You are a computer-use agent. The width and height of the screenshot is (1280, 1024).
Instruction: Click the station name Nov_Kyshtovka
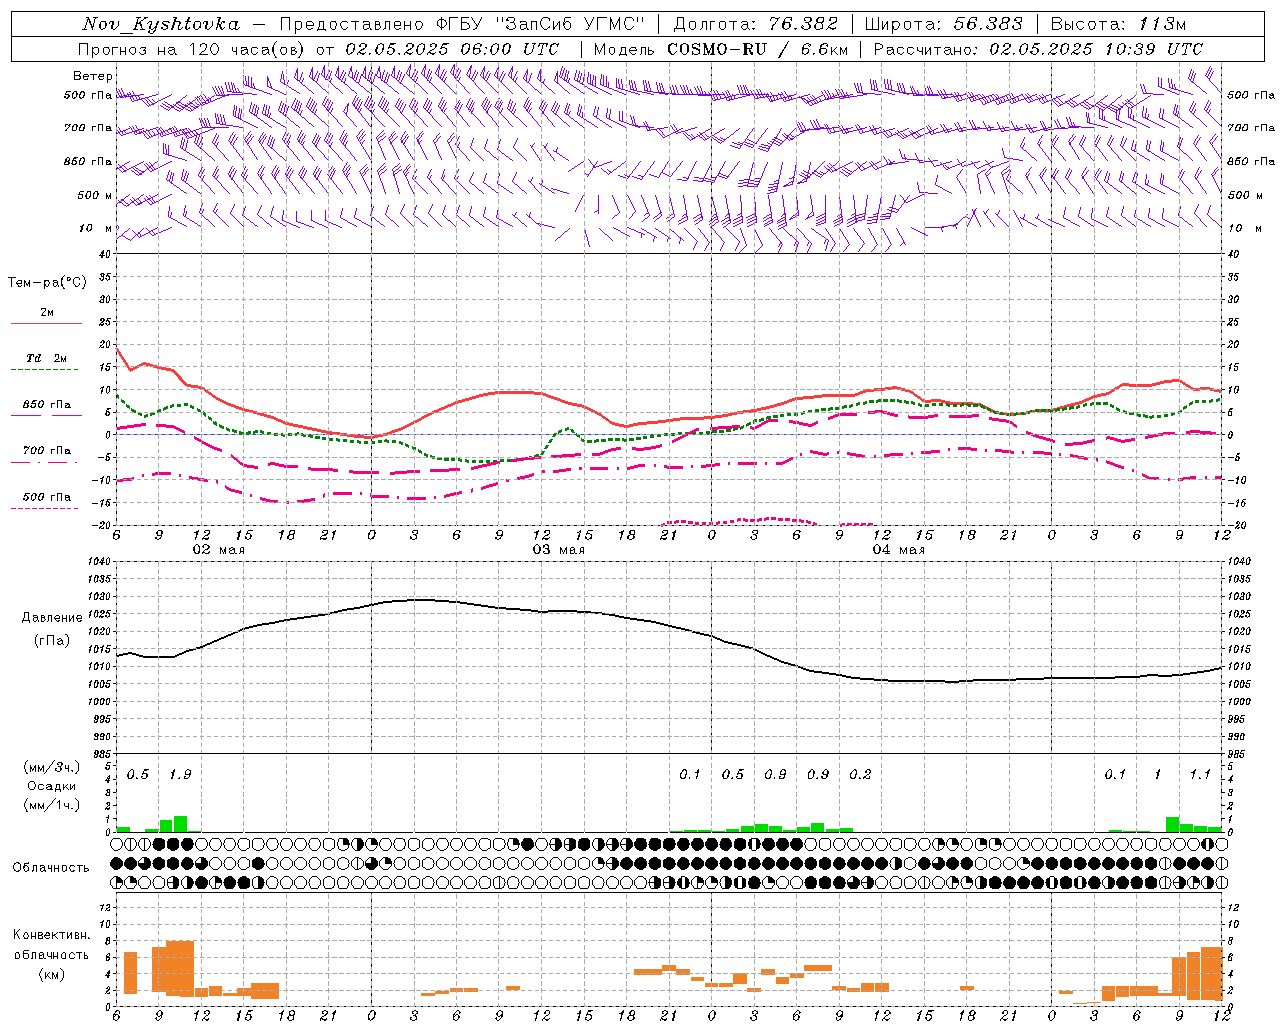pos(161,24)
